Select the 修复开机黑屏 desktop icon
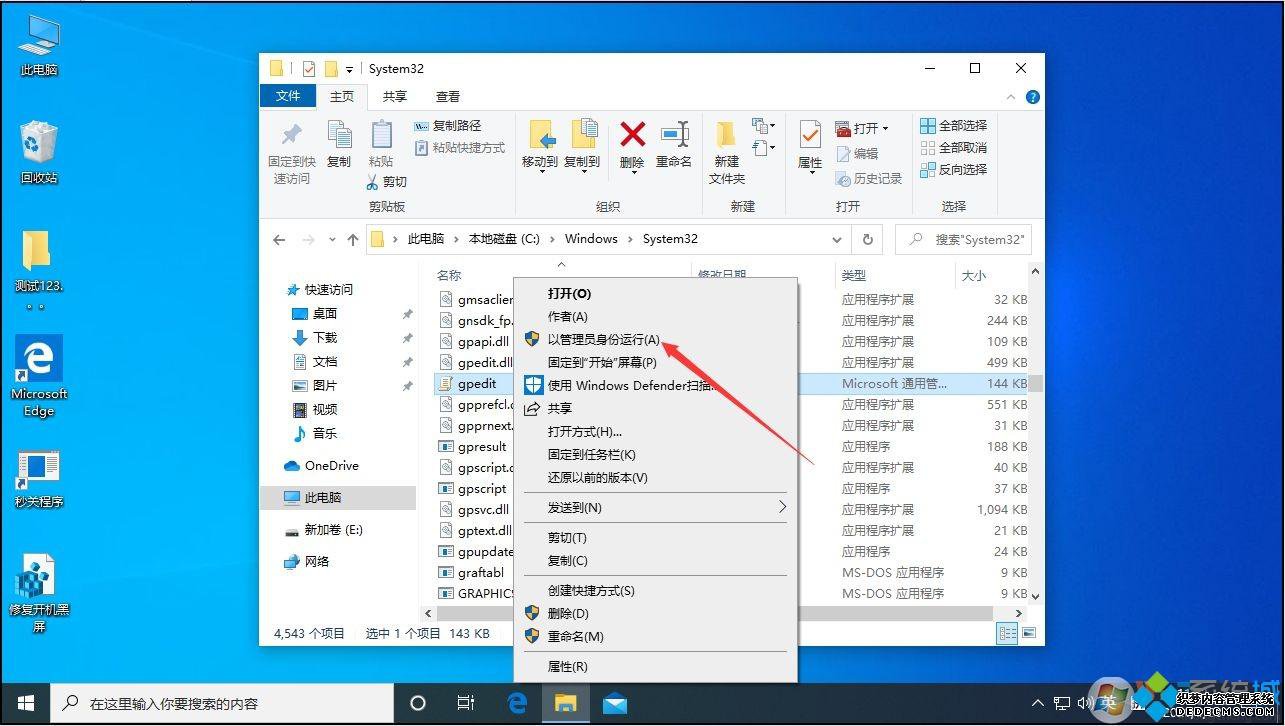Image resolution: width=1285 pixels, height=726 pixels. (x=39, y=594)
